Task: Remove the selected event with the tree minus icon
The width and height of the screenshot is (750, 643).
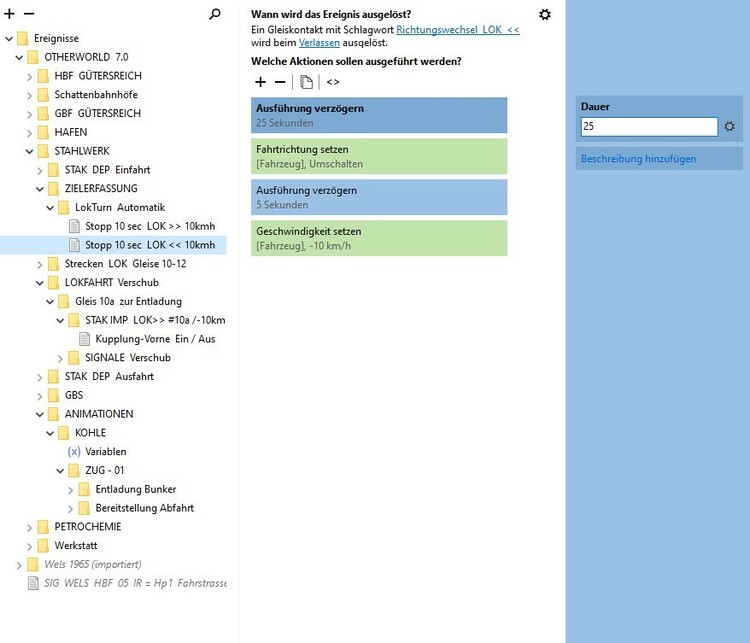Action: click(29, 14)
